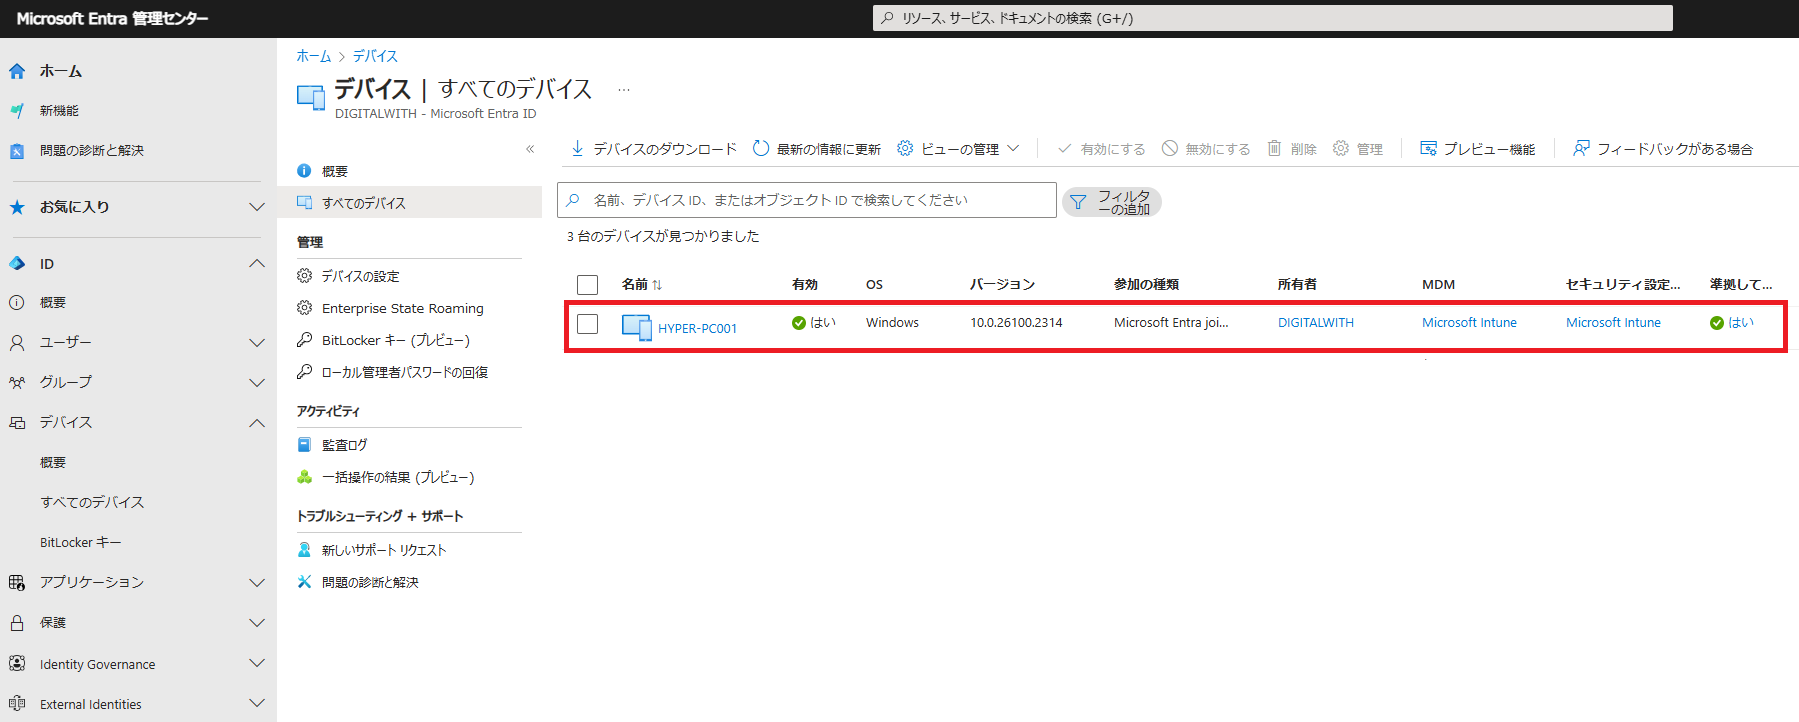
Task: Focus the top resource search bar
Action: (1272, 18)
